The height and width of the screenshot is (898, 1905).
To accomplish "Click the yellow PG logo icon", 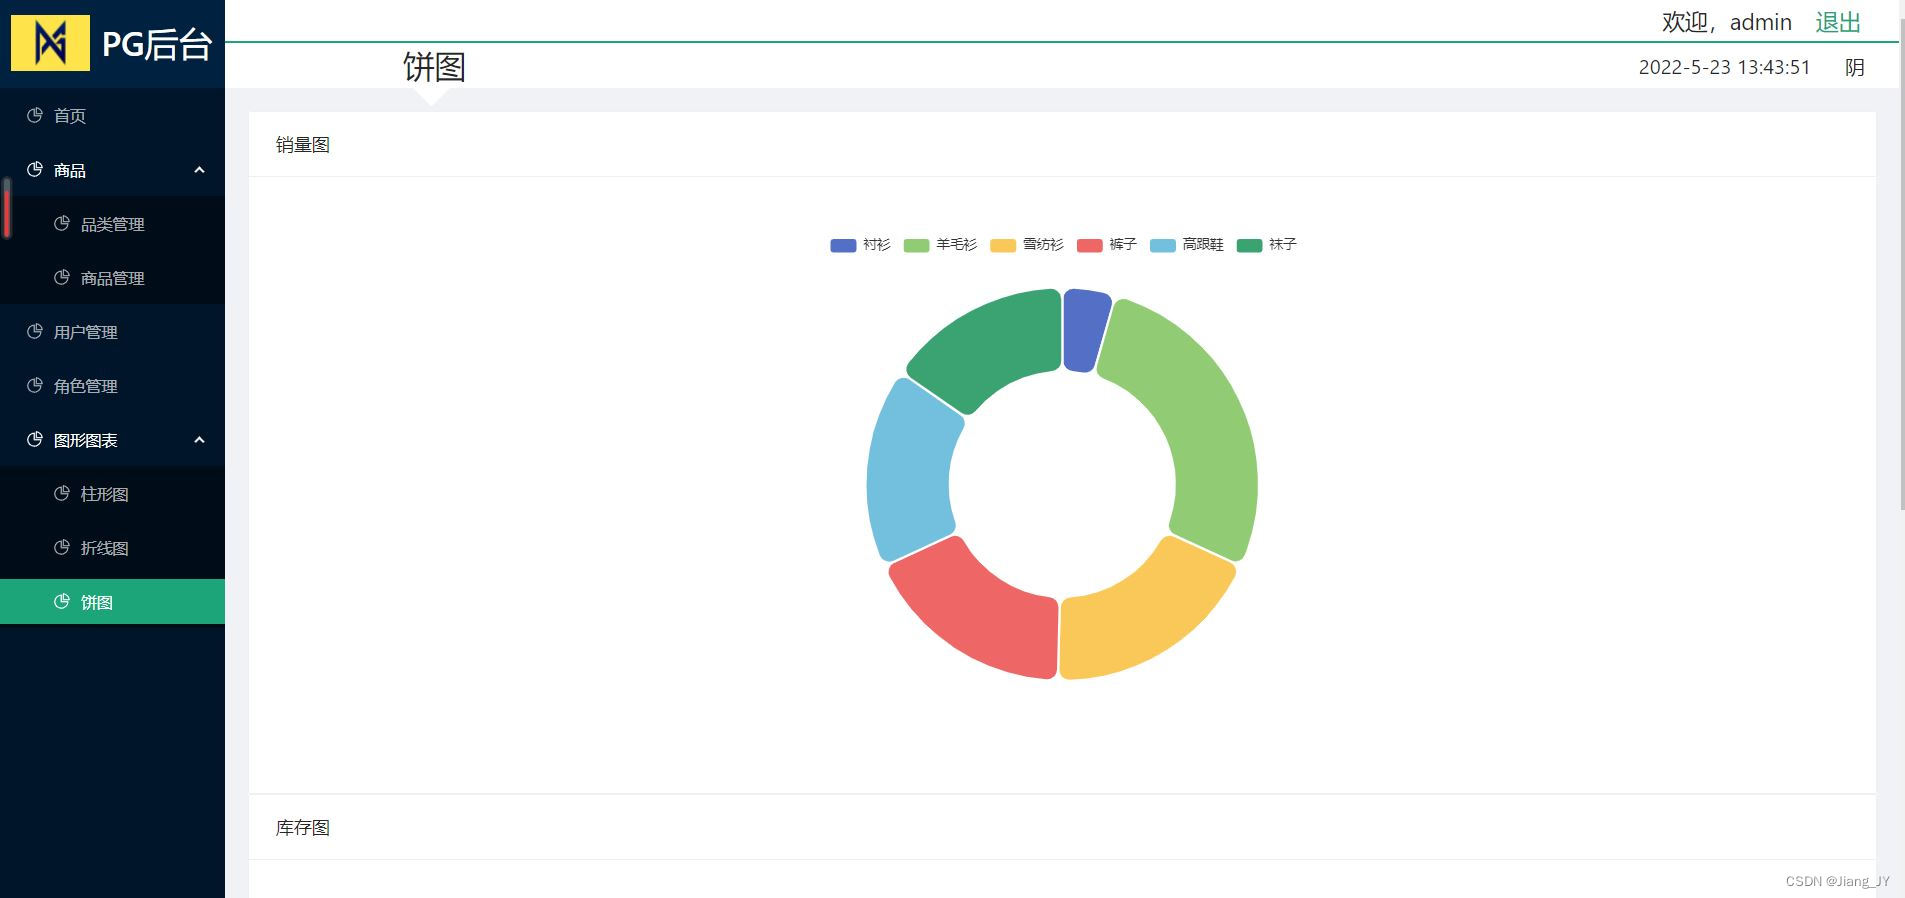I will click(x=50, y=42).
